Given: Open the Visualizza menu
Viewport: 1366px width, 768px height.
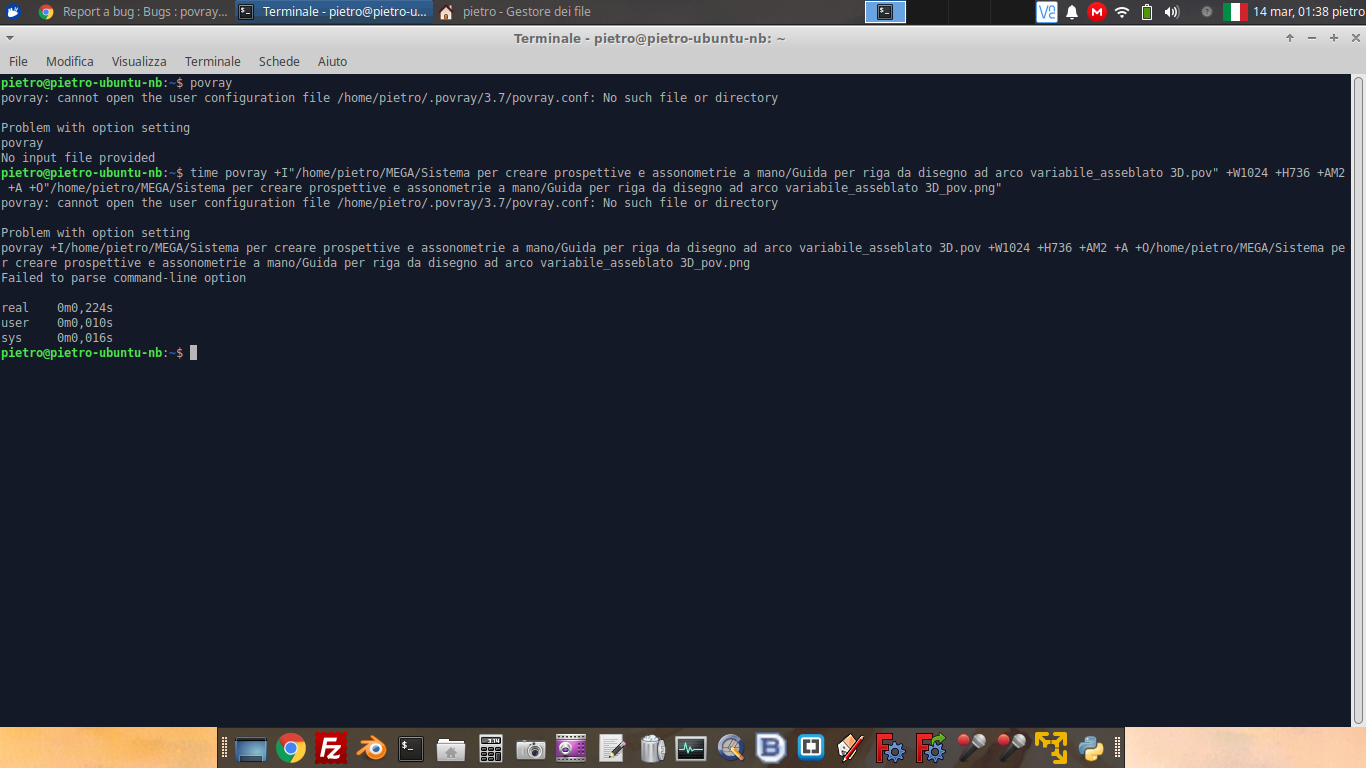Looking at the screenshot, I should pos(139,61).
